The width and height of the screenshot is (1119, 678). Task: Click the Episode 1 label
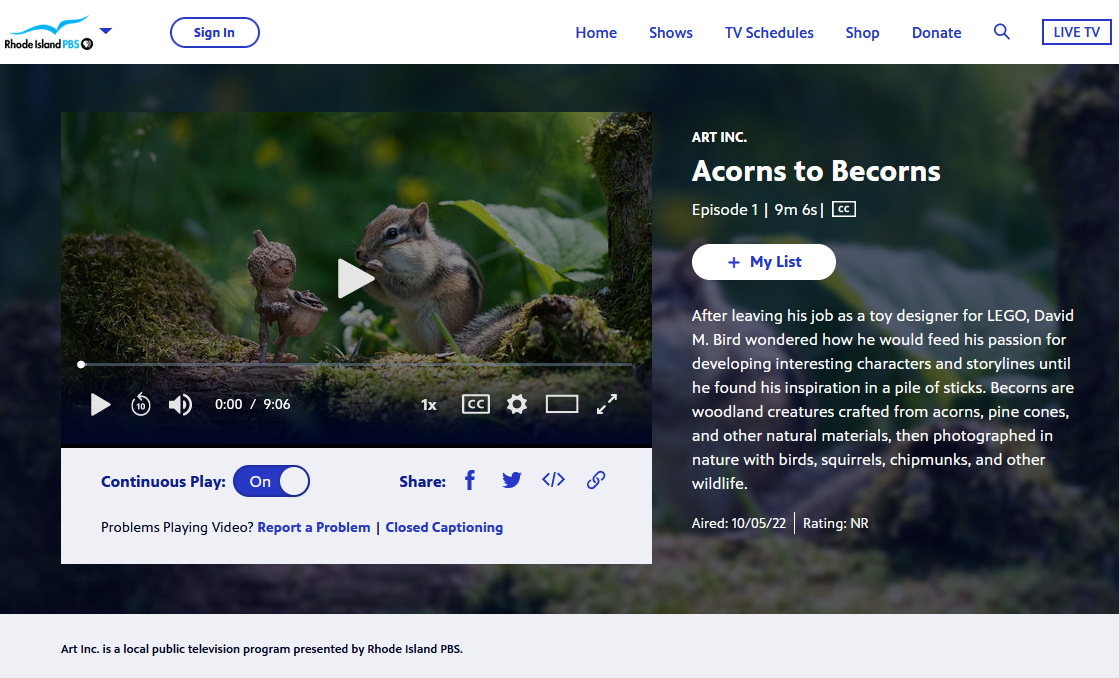click(x=724, y=210)
